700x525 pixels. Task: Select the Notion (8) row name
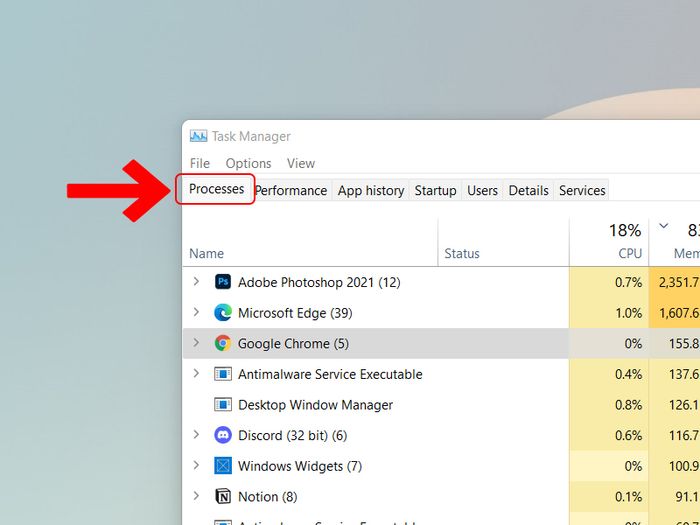click(x=267, y=496)
